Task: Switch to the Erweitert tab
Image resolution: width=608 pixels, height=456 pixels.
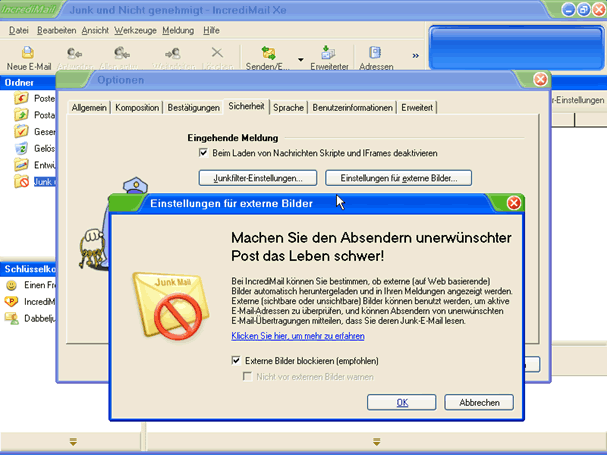Action: point(417,108)
